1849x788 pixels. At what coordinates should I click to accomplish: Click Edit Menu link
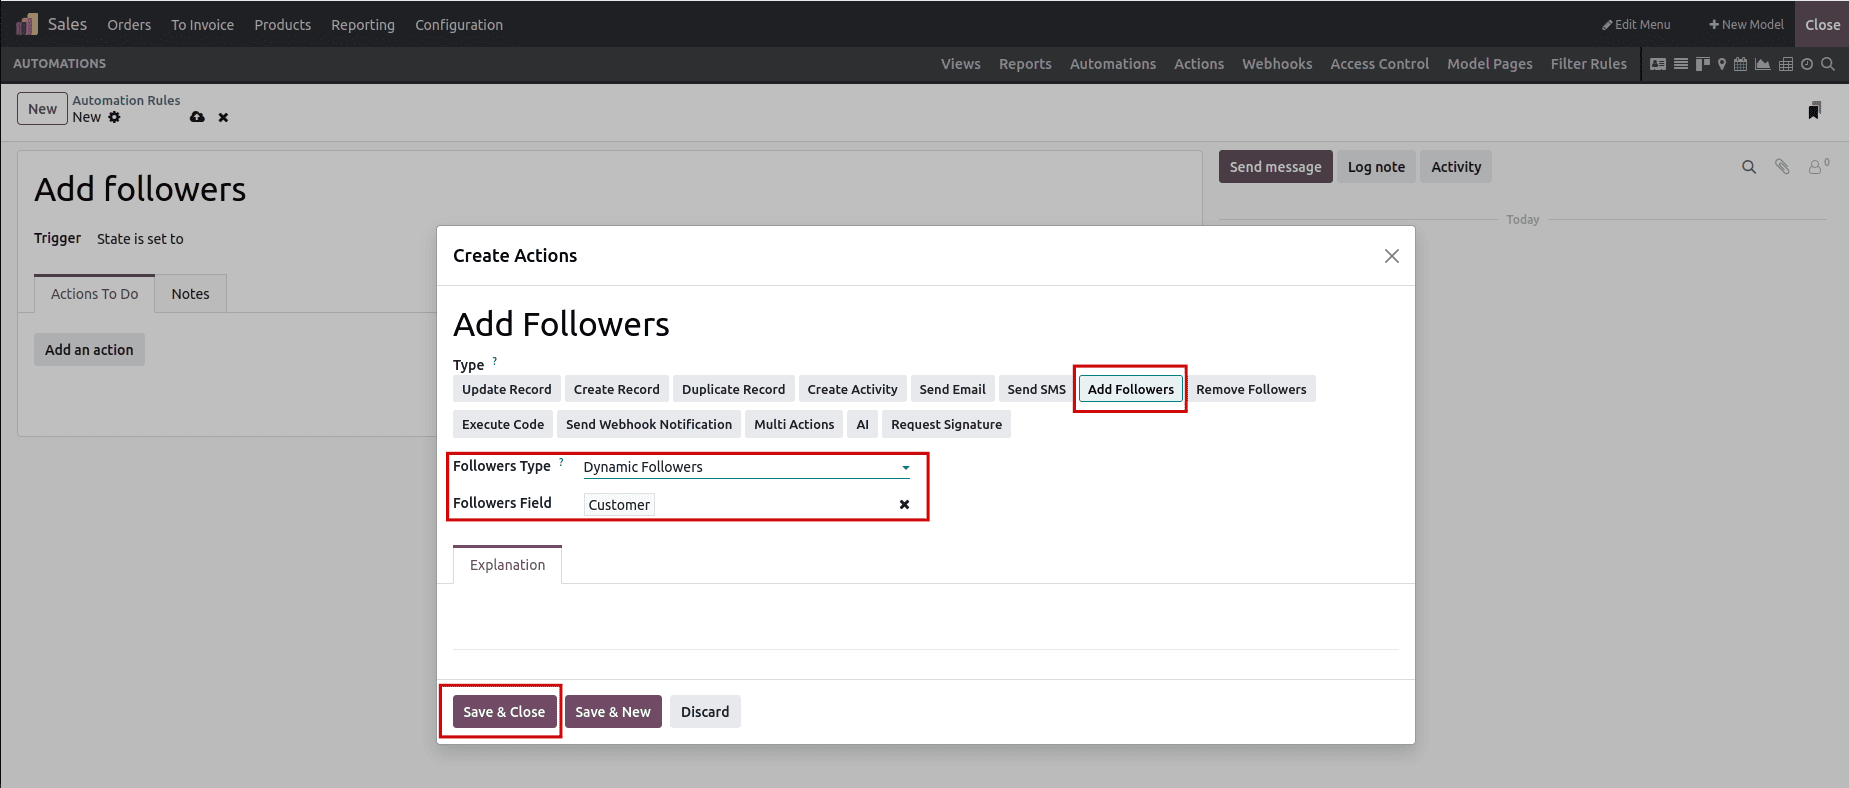[1636, 25]
